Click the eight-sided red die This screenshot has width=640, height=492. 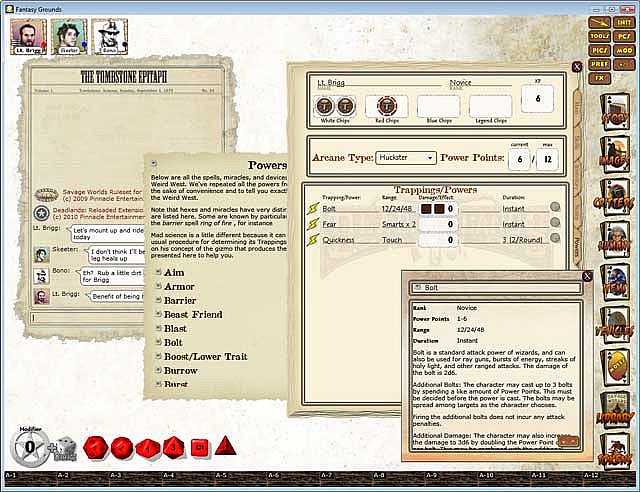coord(173,447)
